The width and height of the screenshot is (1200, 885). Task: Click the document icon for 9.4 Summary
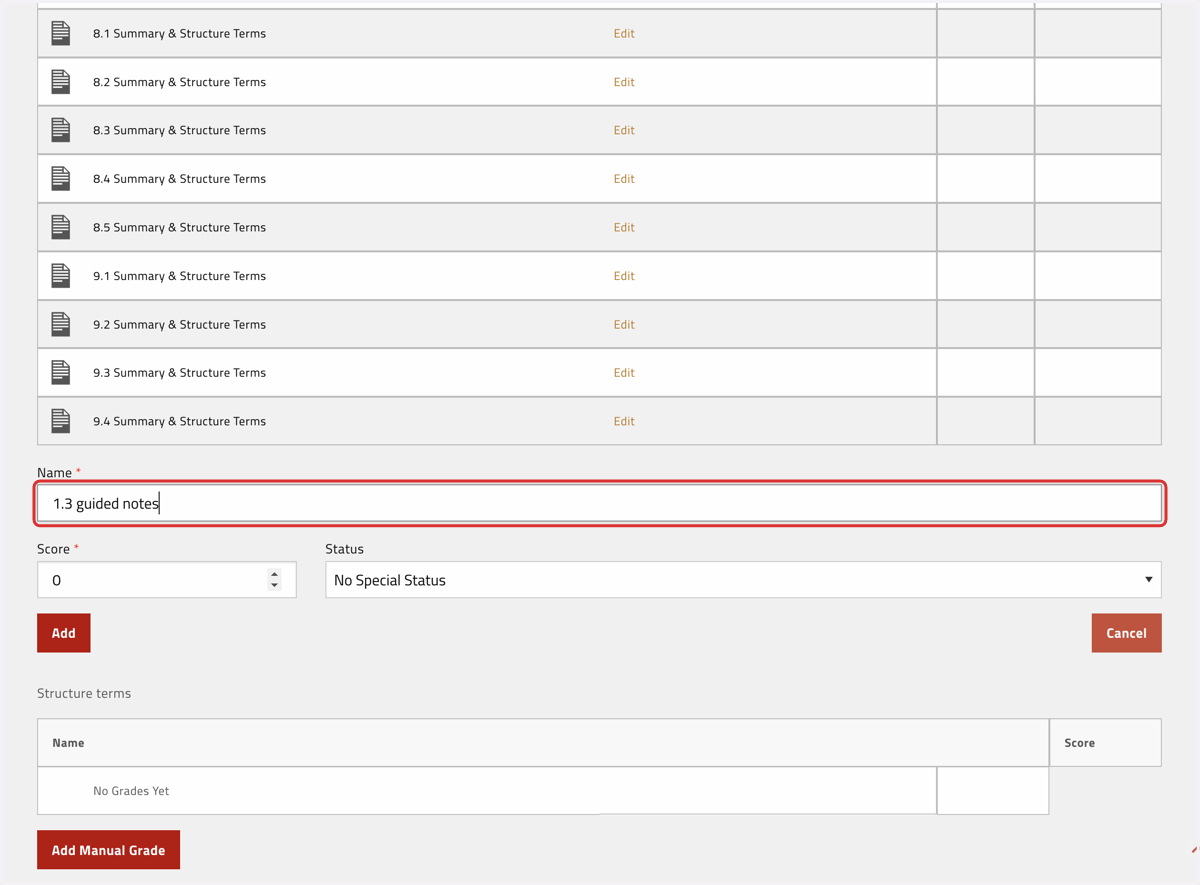[x=61, y=421]
